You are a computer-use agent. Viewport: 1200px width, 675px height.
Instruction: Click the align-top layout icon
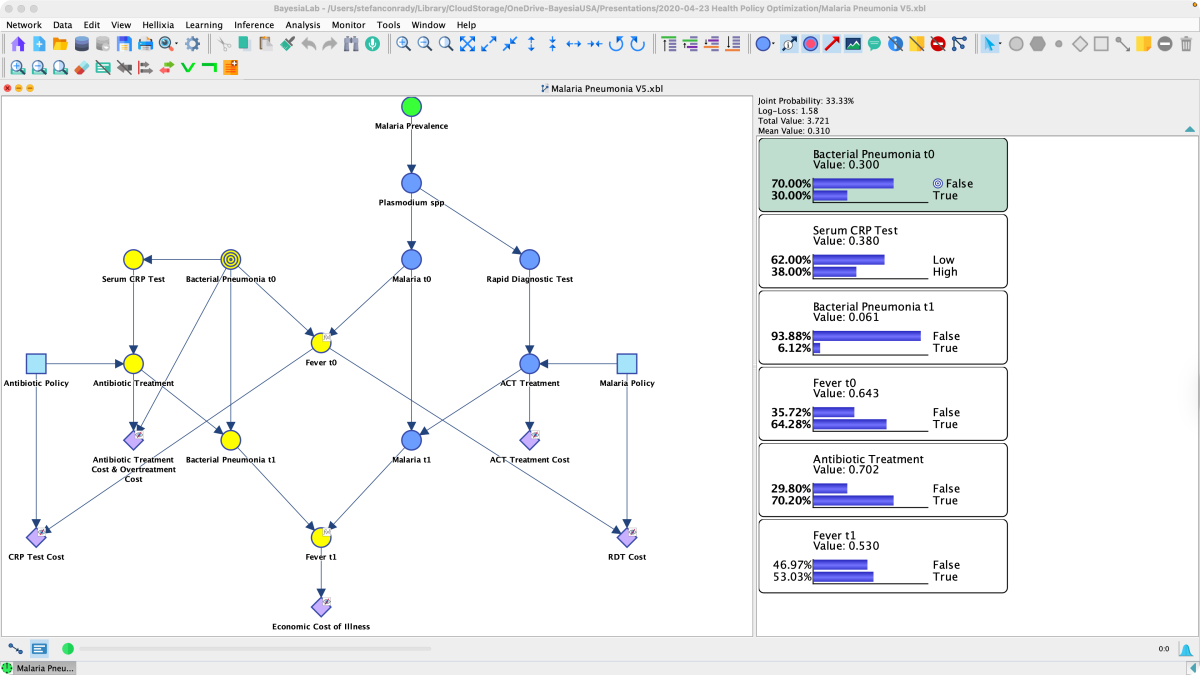tap(667, 44)
